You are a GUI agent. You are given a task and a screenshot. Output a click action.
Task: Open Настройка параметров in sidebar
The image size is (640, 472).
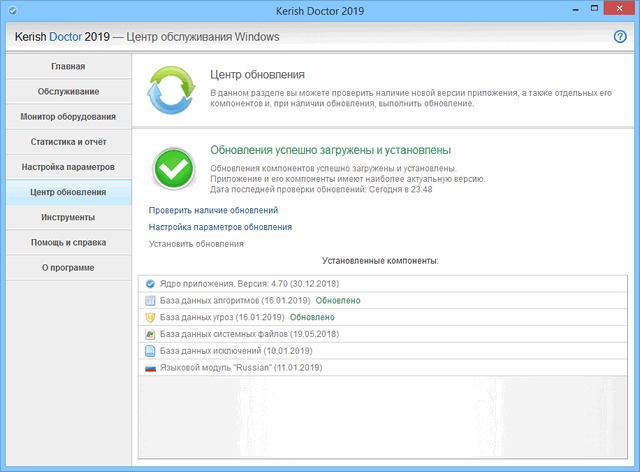point(67,167)
